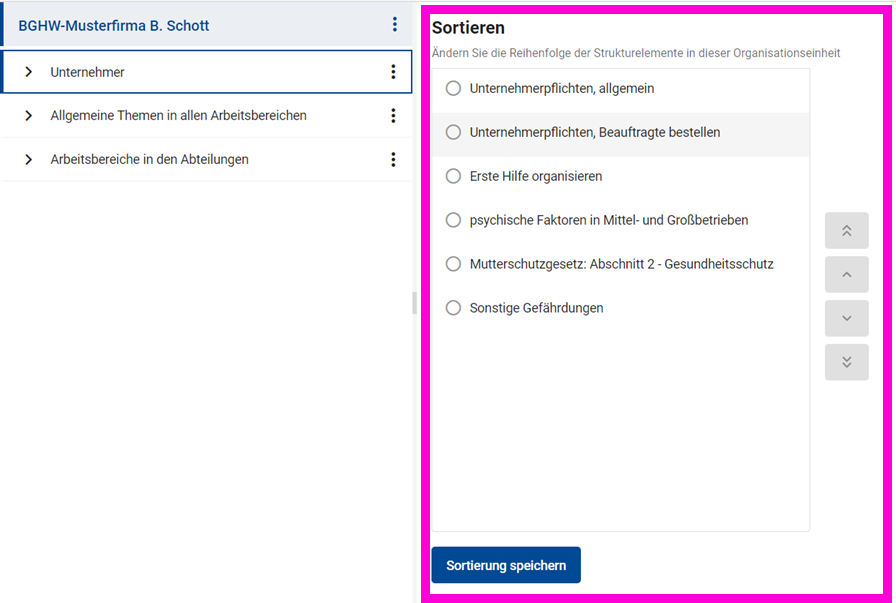Open options menu for Allgemeine Themen row

pos(393,116)
